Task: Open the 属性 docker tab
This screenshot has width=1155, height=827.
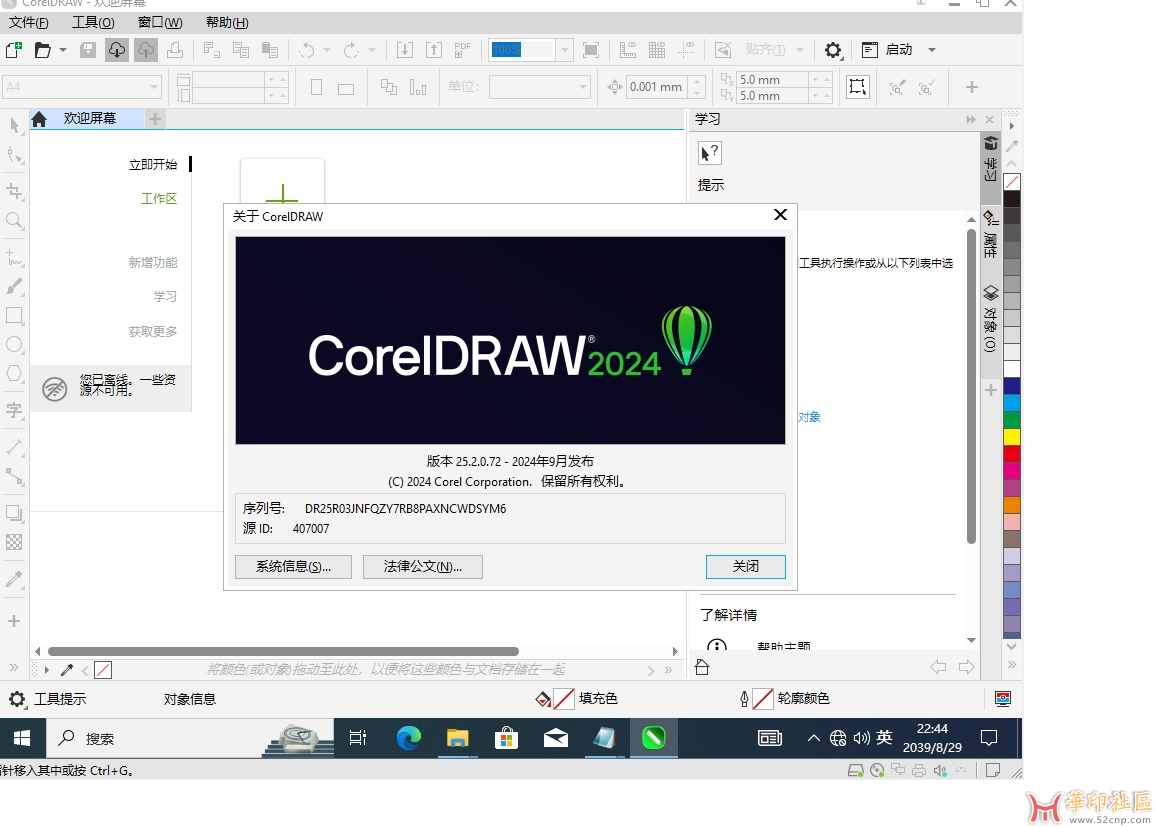Action: pyautogui.click(x=991, y=234)
